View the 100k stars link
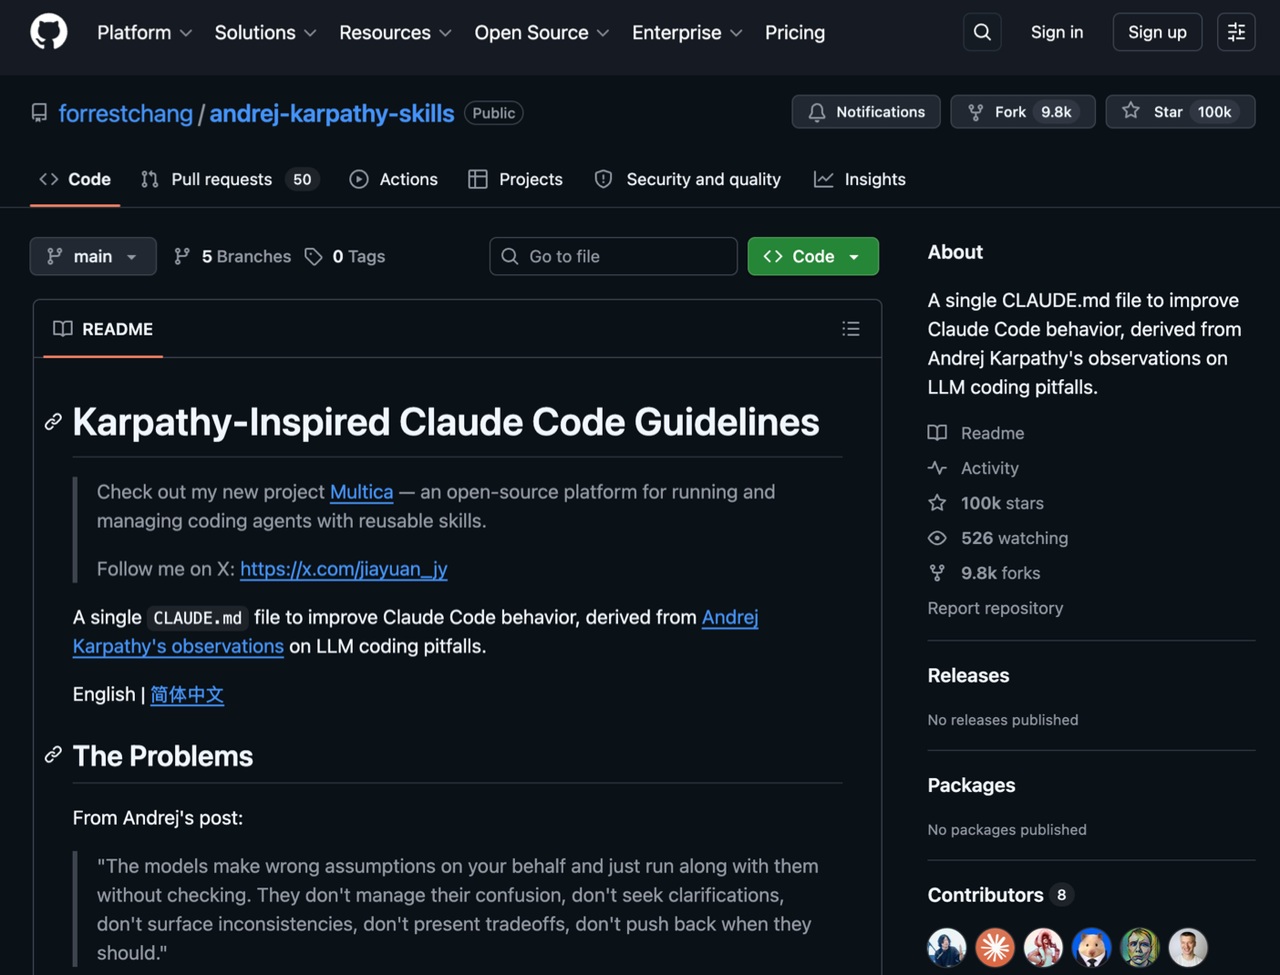The width and height of the screenshot is (1280, 975). (x=986, y=503)
